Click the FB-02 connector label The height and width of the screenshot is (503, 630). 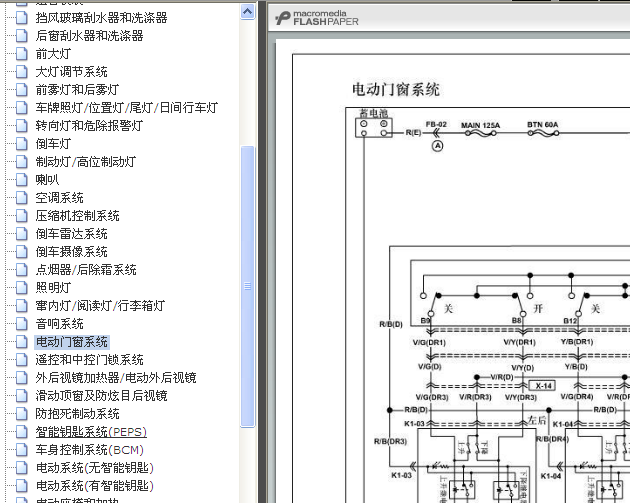436,125
